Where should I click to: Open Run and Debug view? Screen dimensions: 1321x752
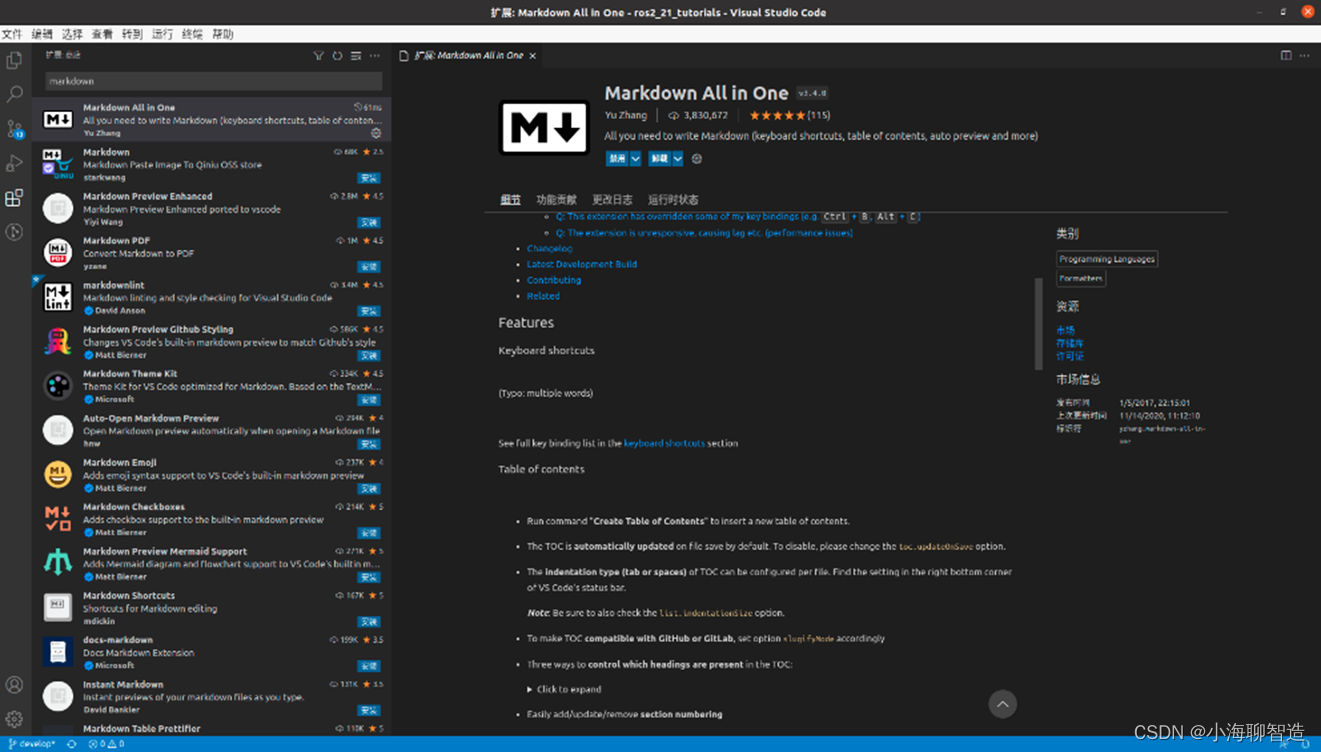[x=14, y=163]
